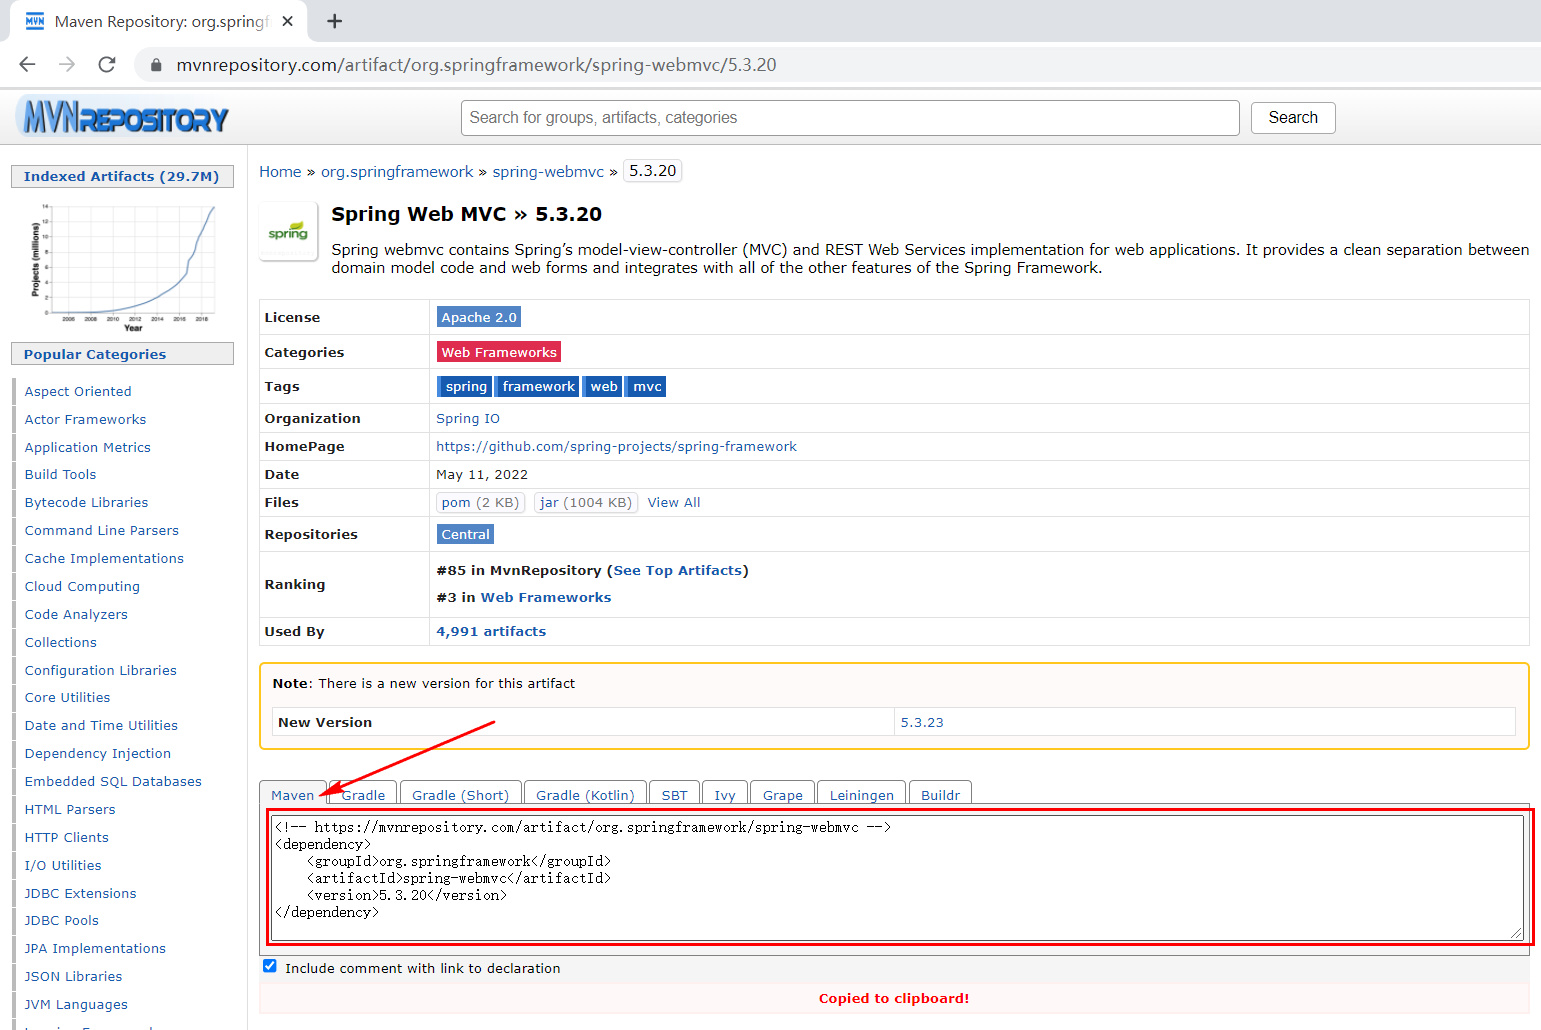Open Application Metrics category
1541x1030 pixels.
tap(88, 448)
